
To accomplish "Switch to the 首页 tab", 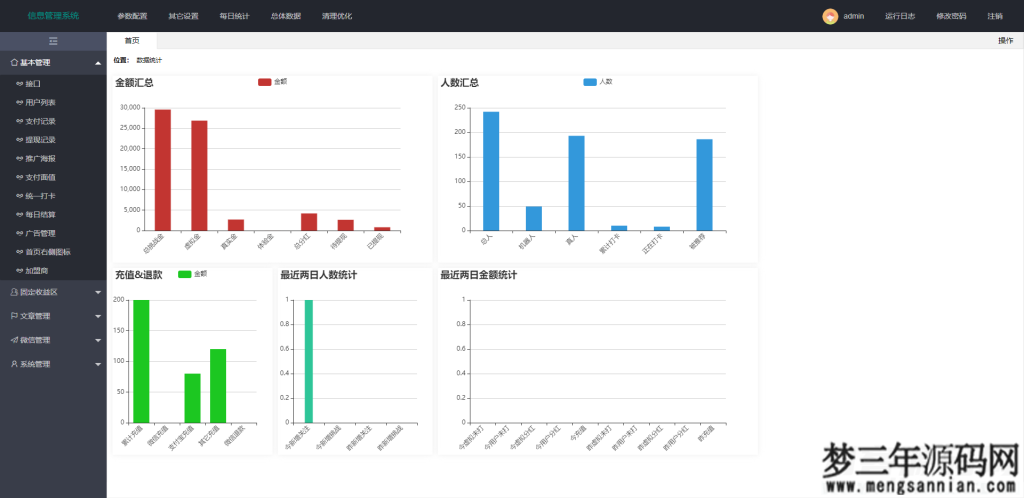I will coord(132,40).
